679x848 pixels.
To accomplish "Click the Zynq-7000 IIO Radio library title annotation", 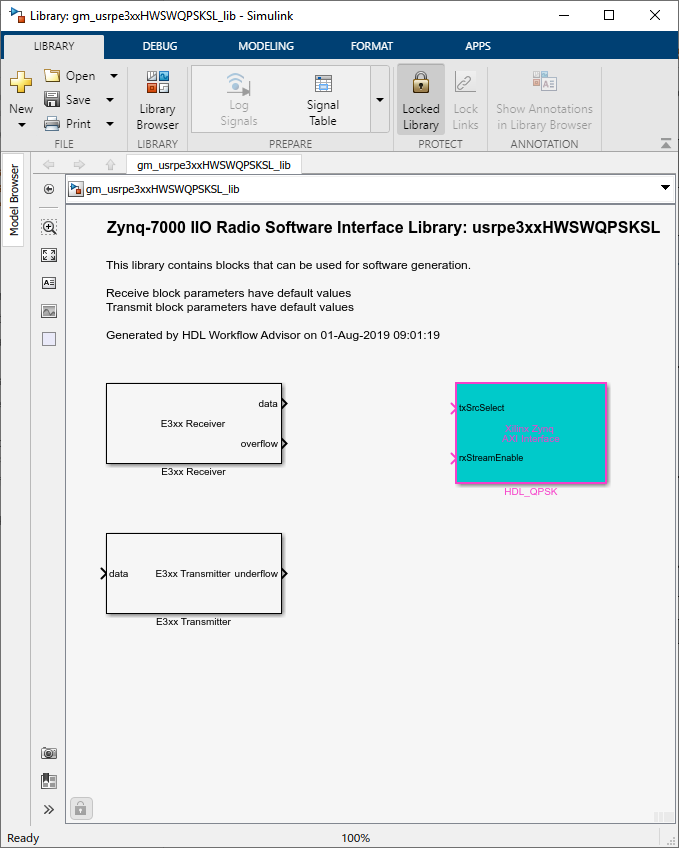I will coord(383,227).
